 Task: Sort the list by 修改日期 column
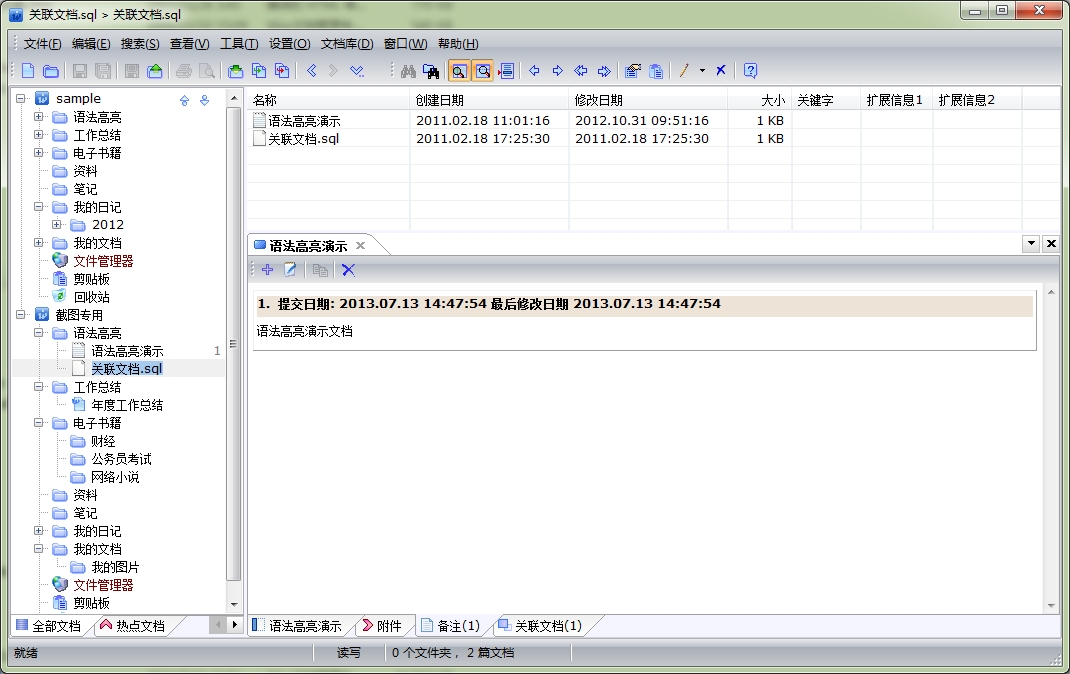[648, 100]
